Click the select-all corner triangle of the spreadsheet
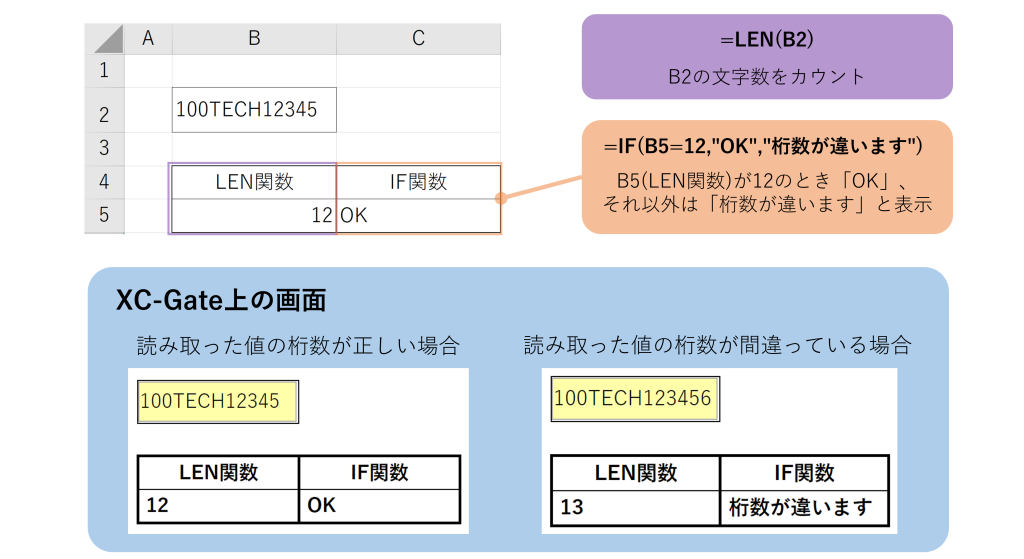Screen dimensions: 1024x559 (105, 39)
